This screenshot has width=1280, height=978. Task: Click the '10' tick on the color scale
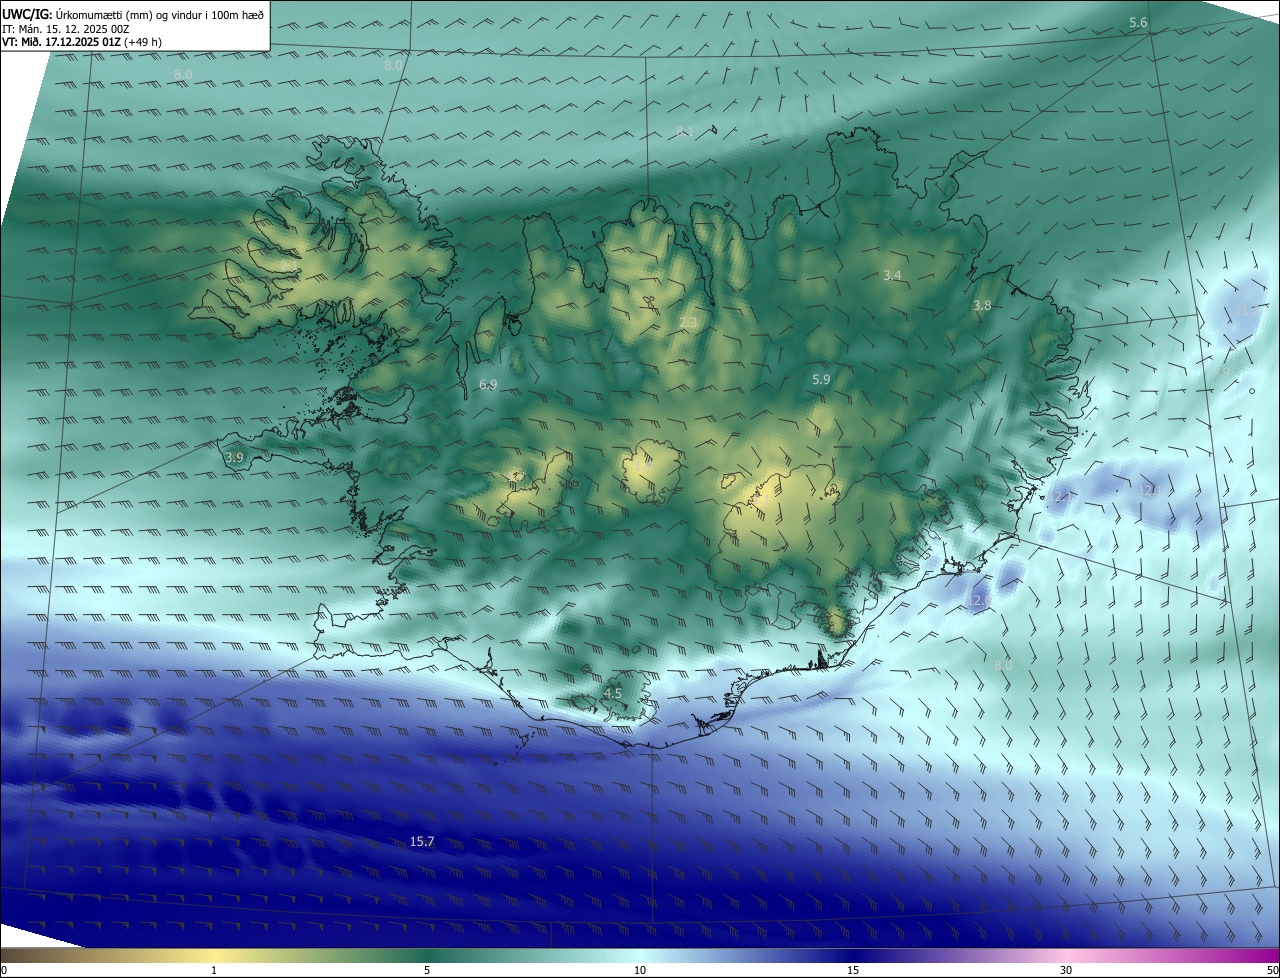click(640, 970)
